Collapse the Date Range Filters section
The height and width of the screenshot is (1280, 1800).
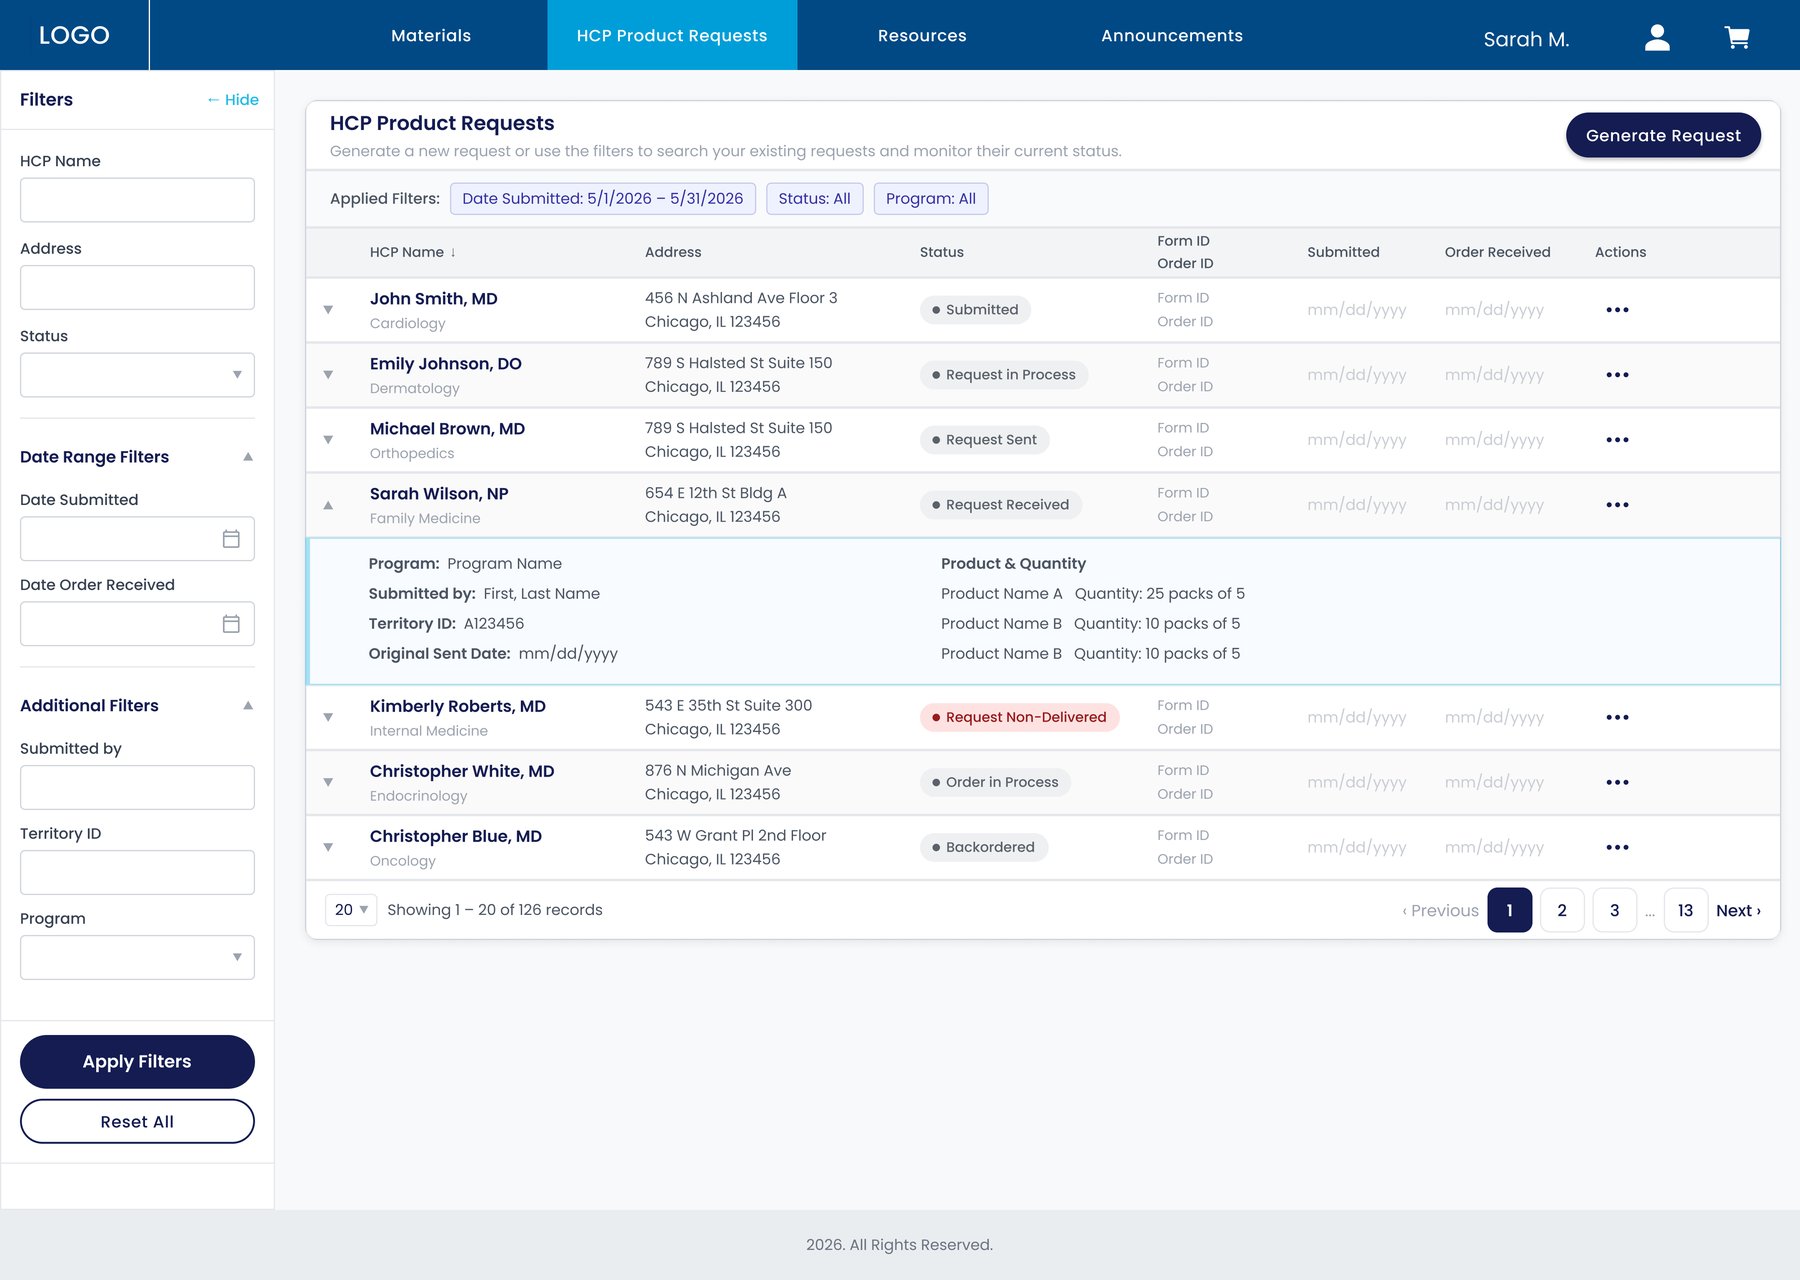click(248, 457)
